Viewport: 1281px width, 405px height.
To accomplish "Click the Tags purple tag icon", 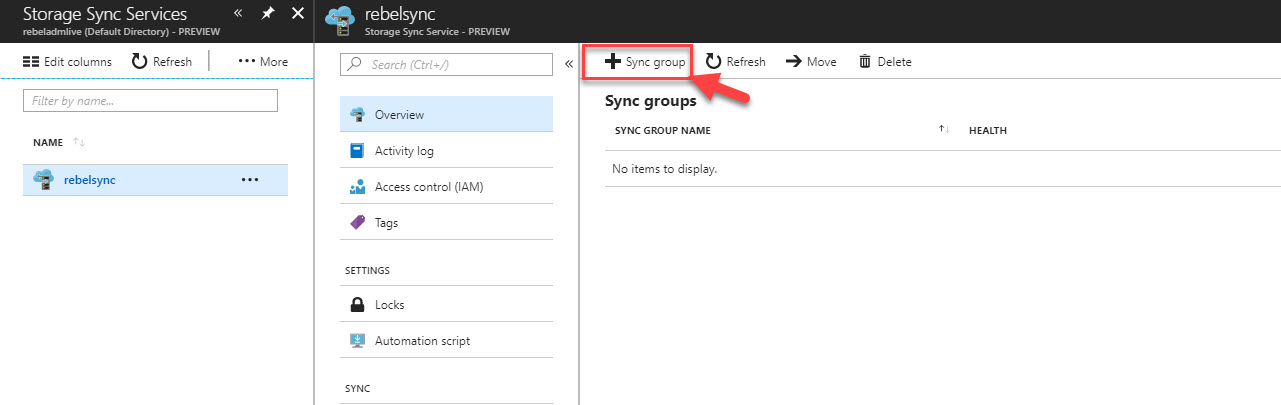I will pyautogui.click(x=357, y=223).
